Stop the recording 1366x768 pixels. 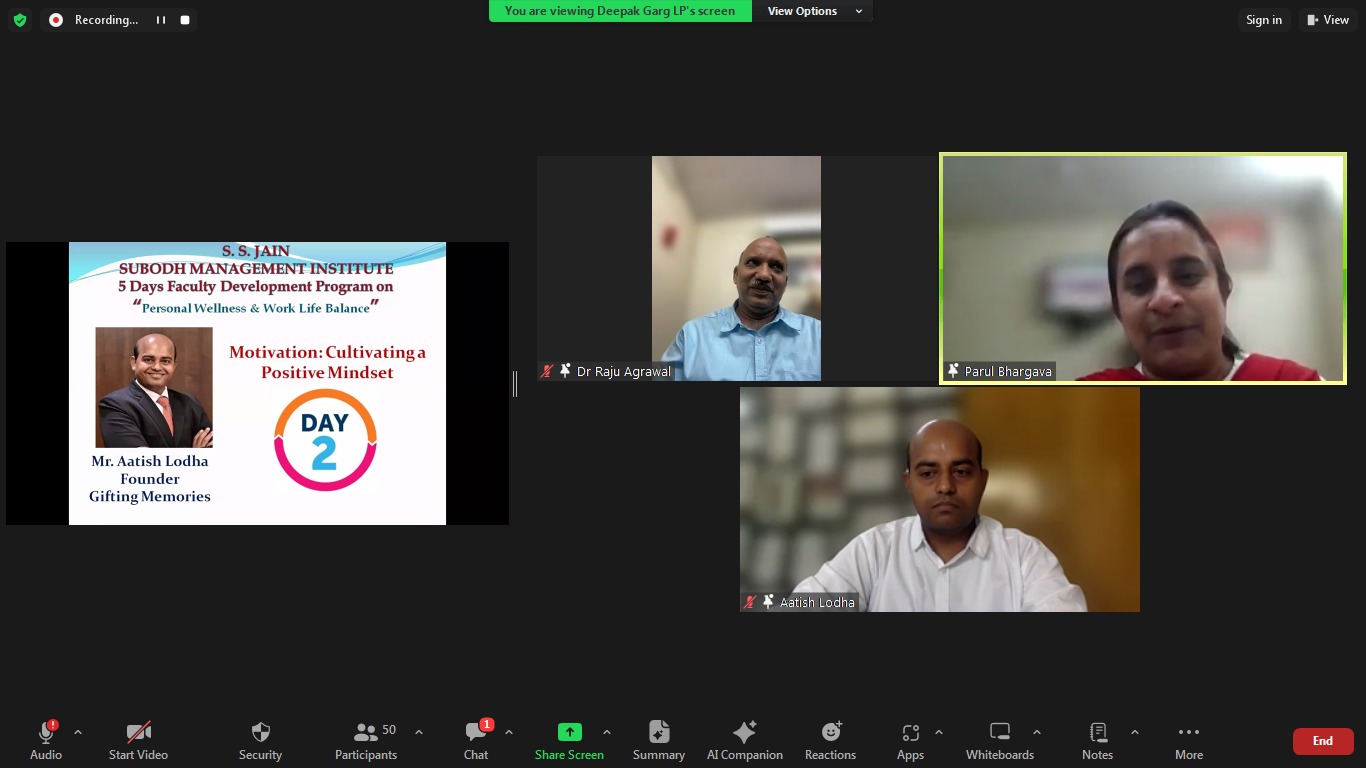click(x=185, y=20)
